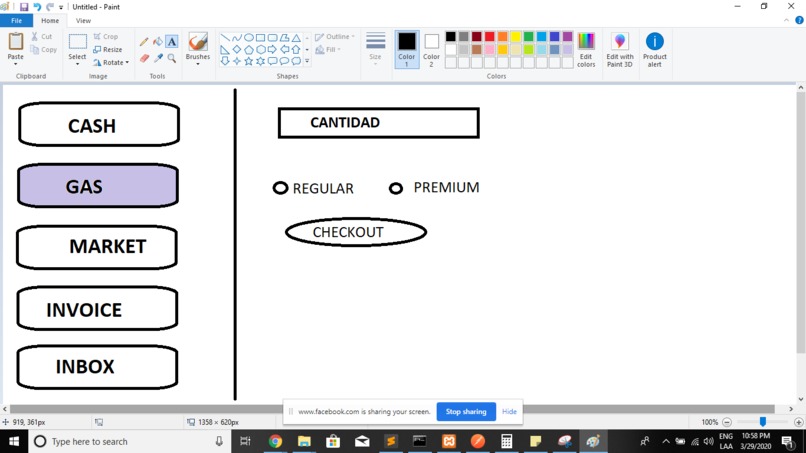Click the Copy command
Viewport: 806px width, 453px height.
coord(43,50)
